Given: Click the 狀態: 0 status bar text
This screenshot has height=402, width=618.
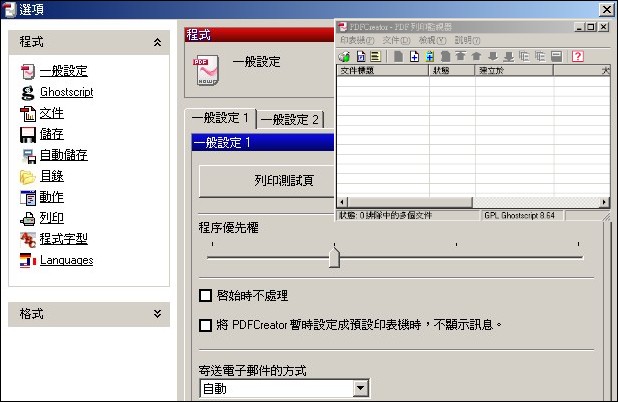Looking at the screenshot, I should [385, 216].
